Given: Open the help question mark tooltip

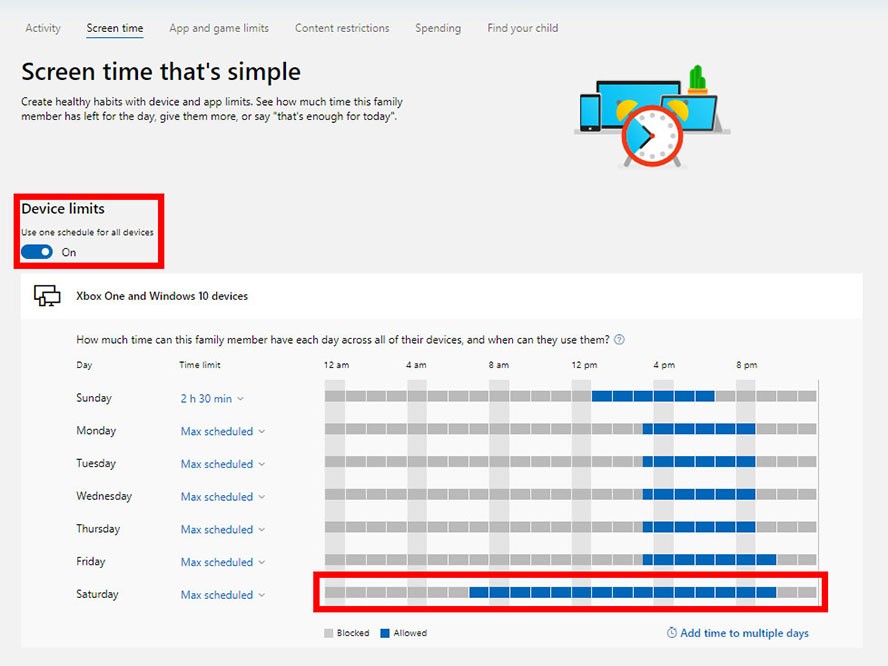Looking at the screenshot, I should (619, 340).
